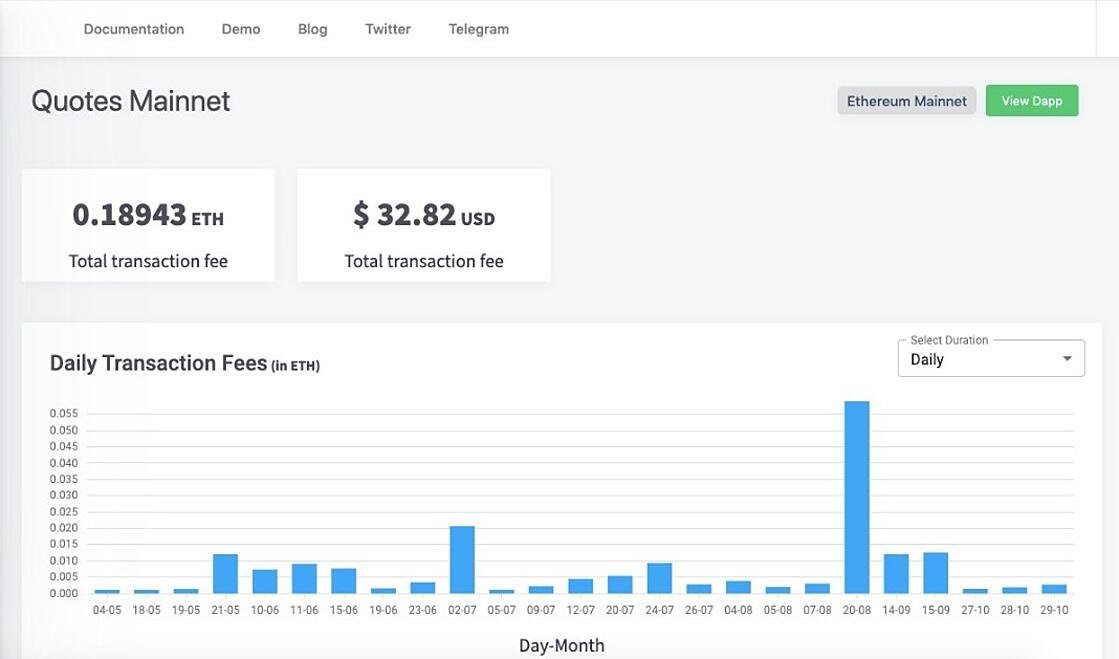
Task: Click the 15-06 bar in chart
Action: (x=344, y=580)
